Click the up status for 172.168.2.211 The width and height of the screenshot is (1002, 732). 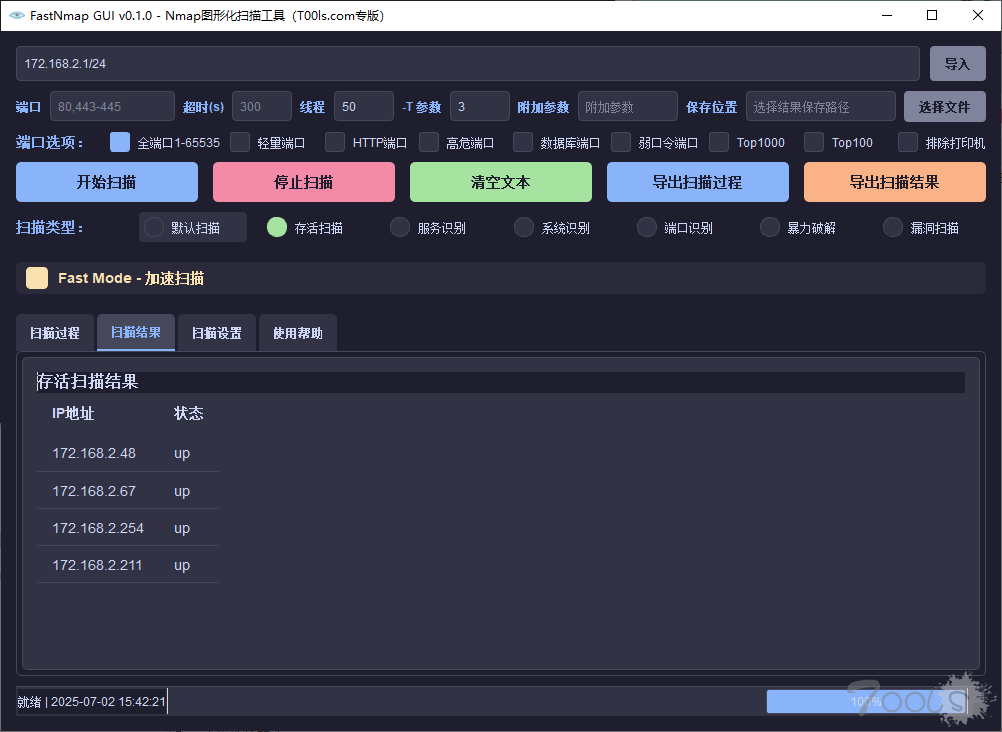coord(182,566)
